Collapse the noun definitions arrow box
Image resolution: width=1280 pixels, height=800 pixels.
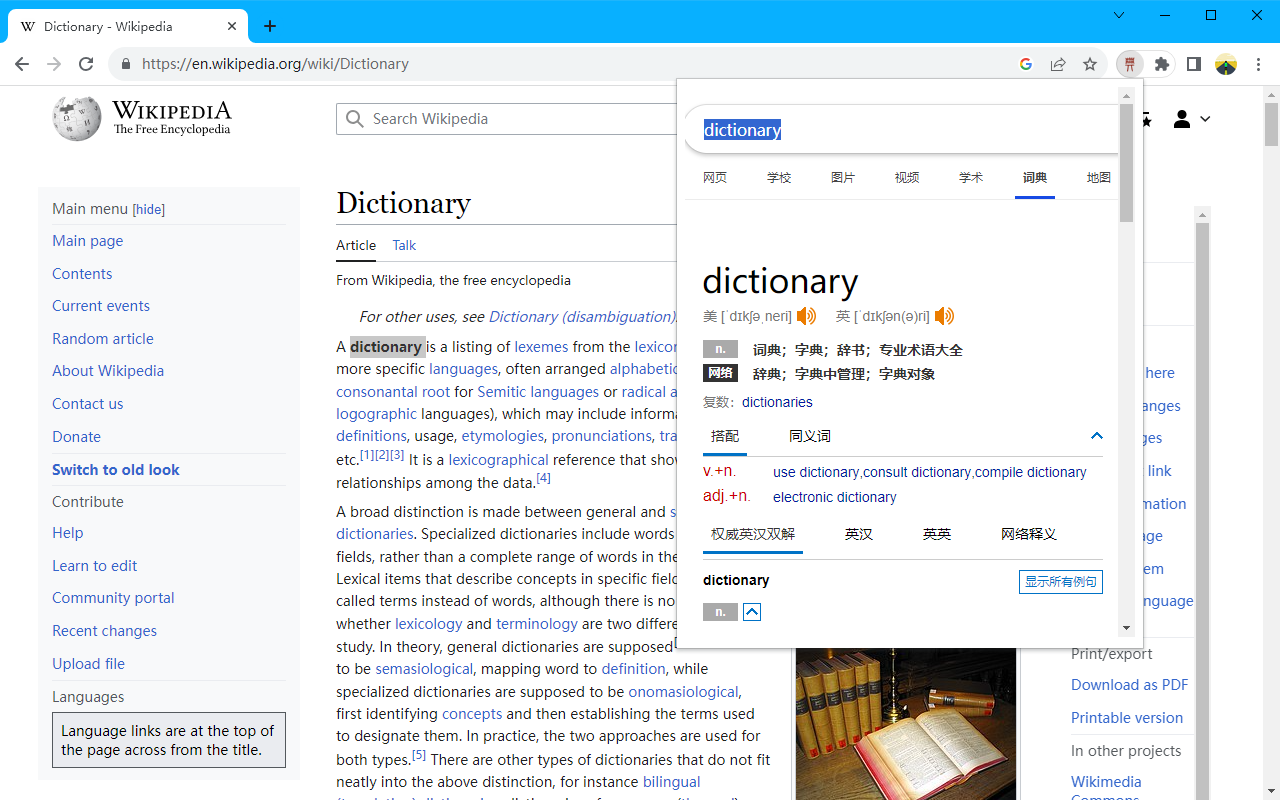752,612
